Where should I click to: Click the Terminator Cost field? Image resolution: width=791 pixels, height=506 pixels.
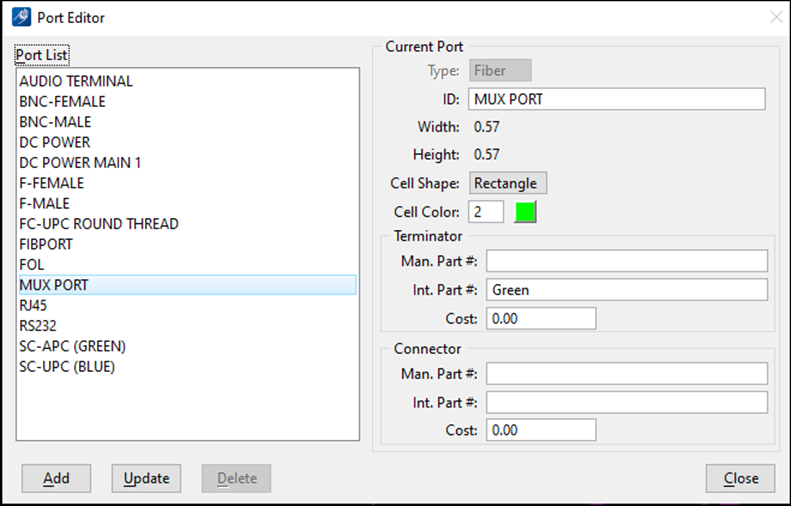(x=541, y=319)
